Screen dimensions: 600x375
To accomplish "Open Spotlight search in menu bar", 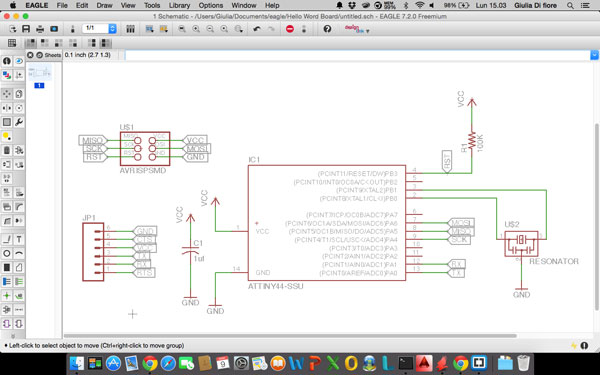I will pyautogui.click(x=570, y=5).
